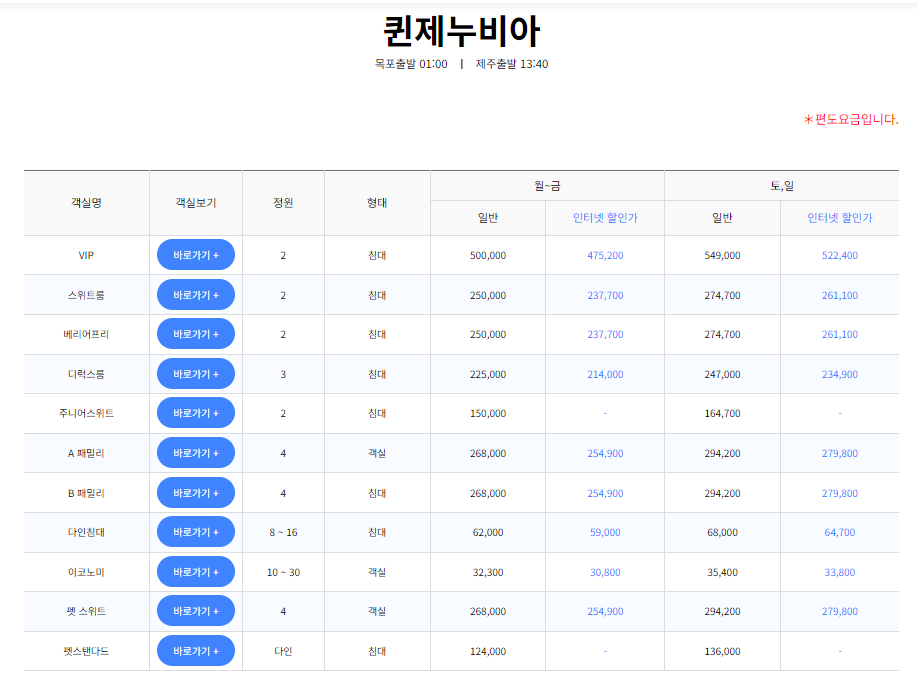Open VIP room details via 바로가기 button
The image size is (917, 682).
pos(195,254)
